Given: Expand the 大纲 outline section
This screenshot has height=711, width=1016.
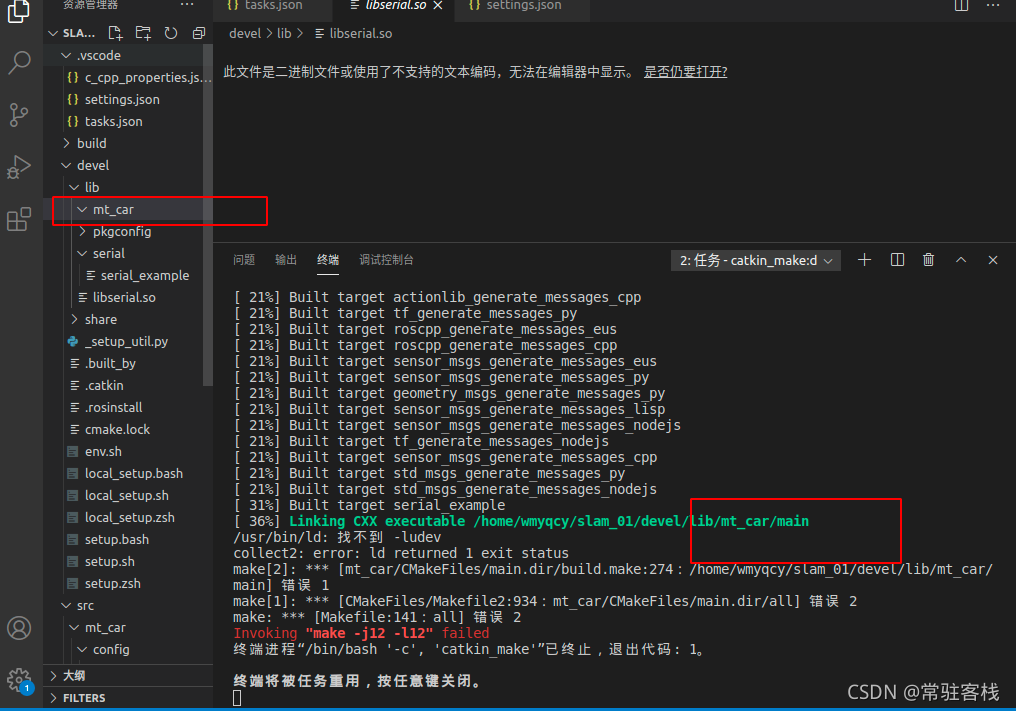Looking at the screenshot, I should [128, 675].
